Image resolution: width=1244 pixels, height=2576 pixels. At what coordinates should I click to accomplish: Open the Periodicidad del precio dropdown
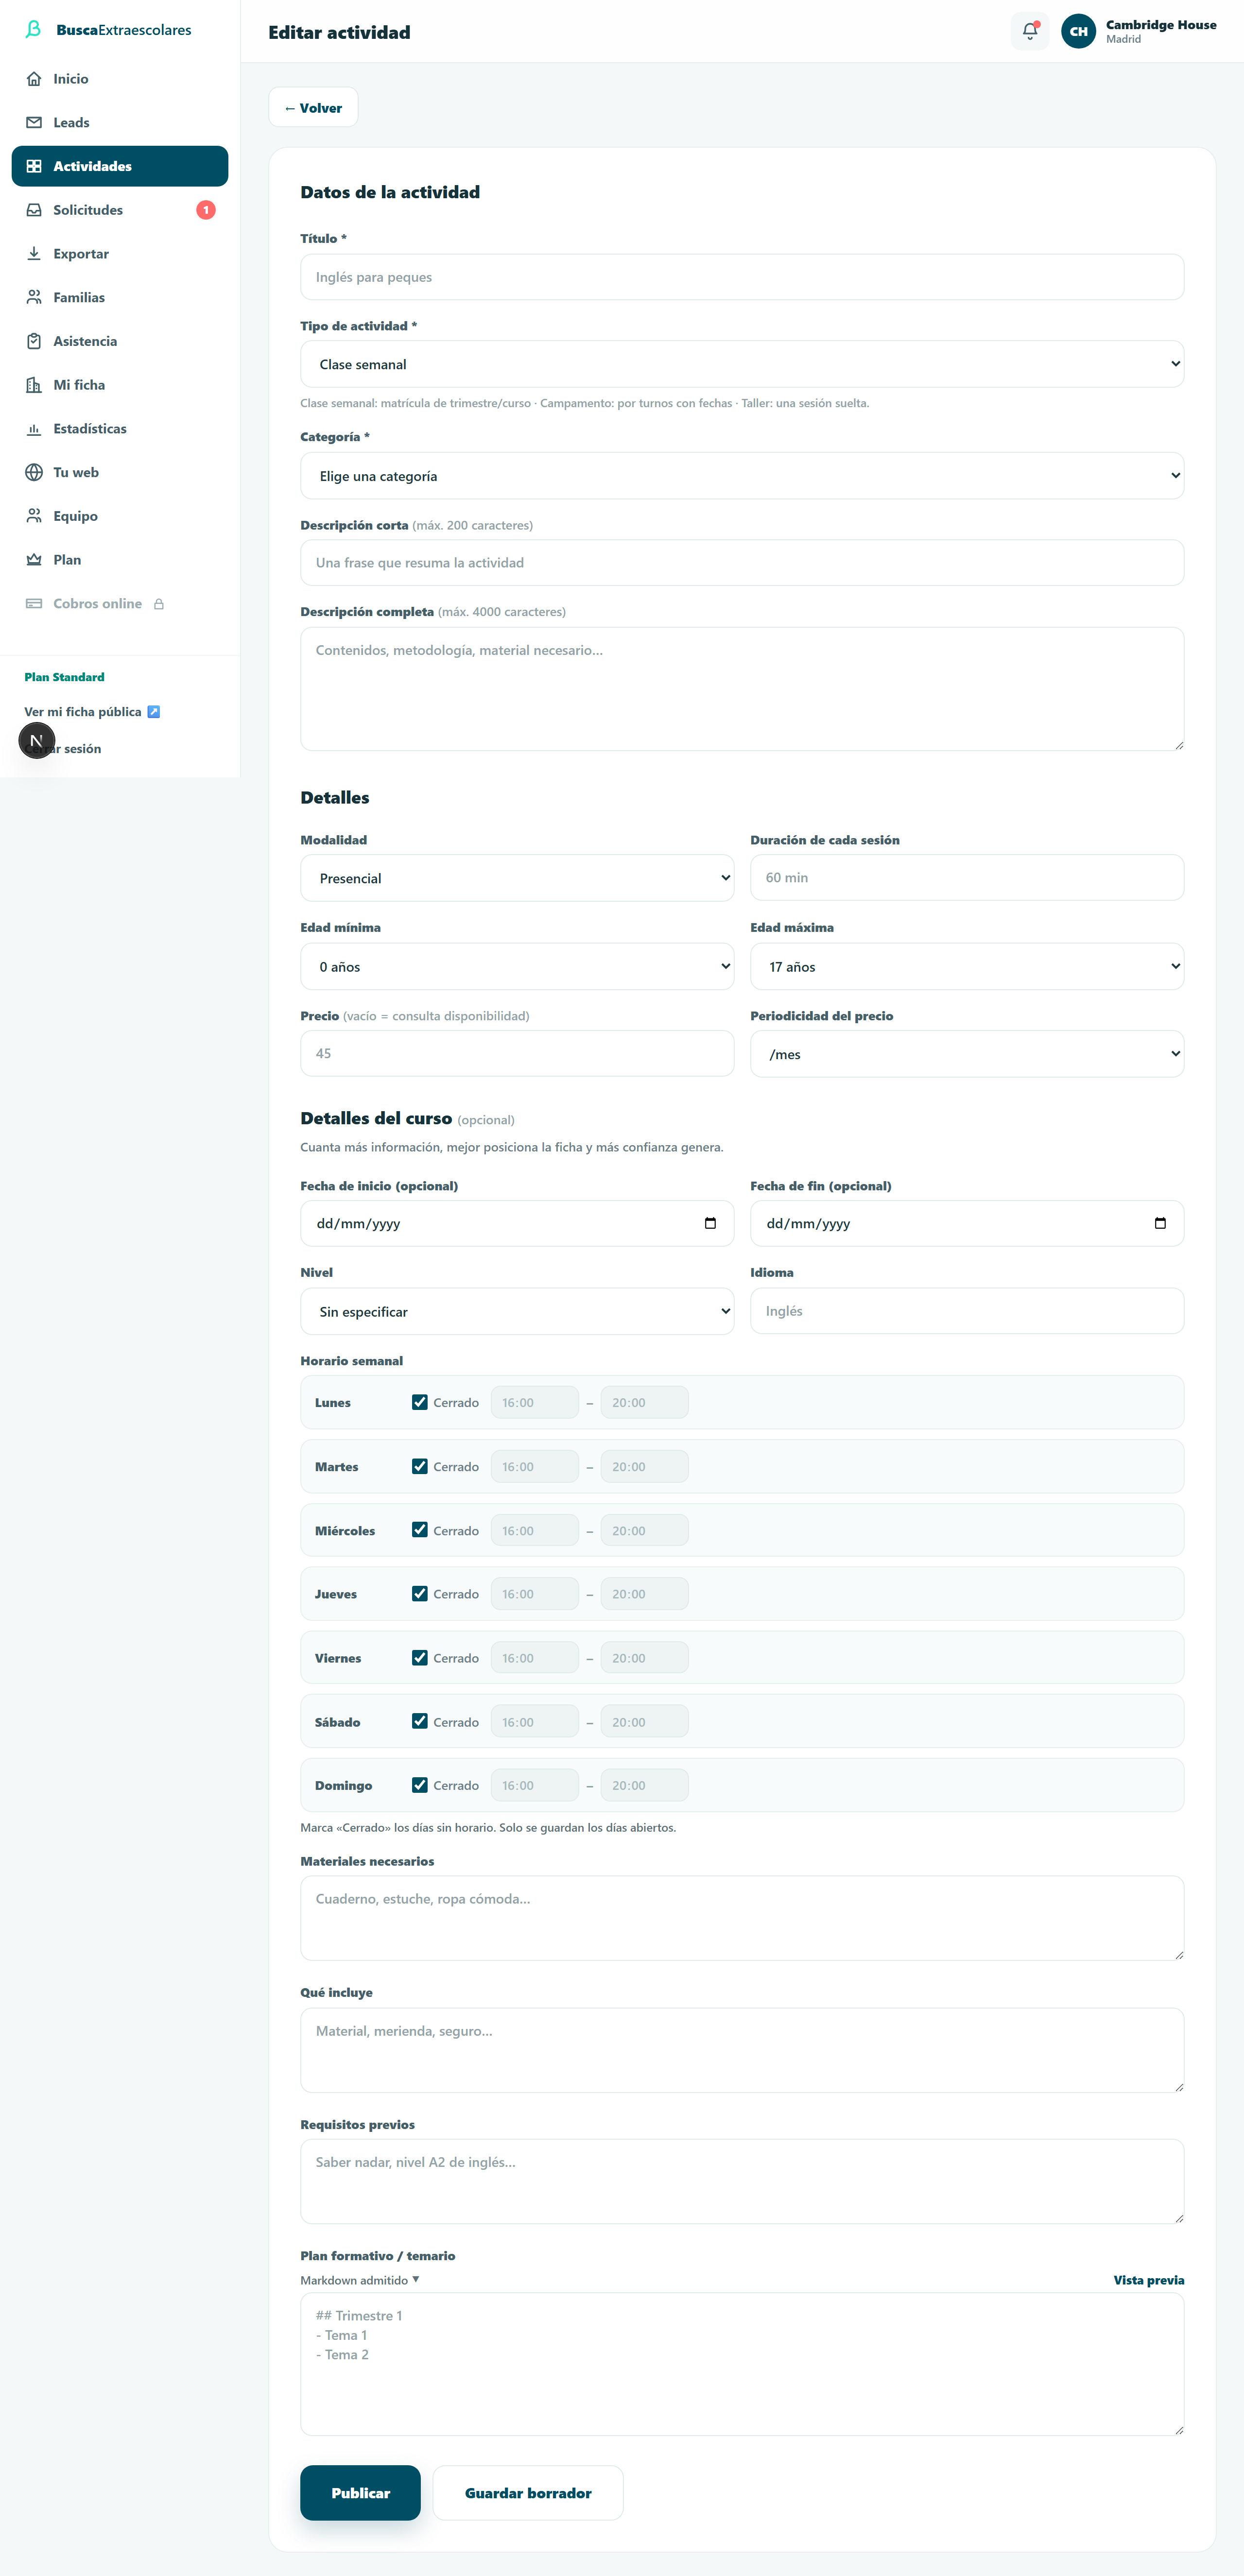(x=967, y=1054)
